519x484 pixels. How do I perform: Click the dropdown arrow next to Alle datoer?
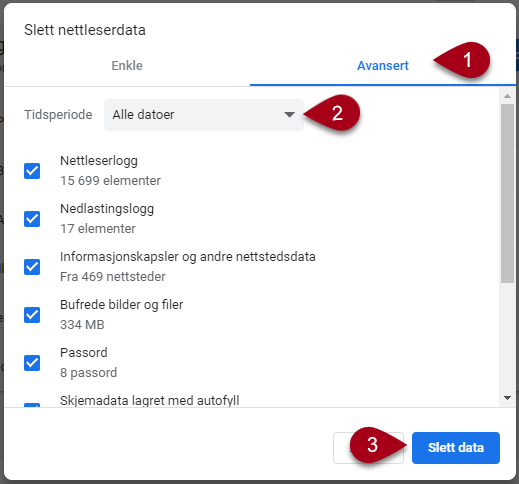pyautogui.click(x=289, y=115)
